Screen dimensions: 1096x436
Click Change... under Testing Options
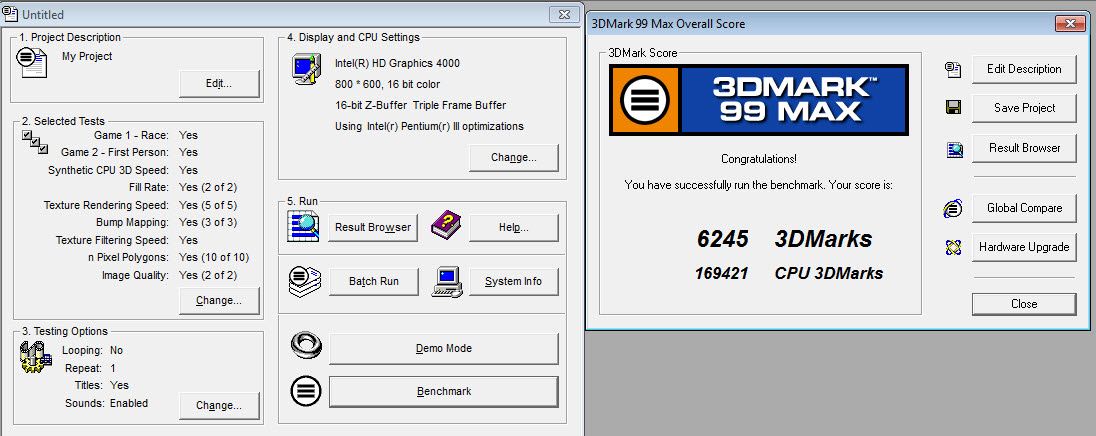click(219, 405)
